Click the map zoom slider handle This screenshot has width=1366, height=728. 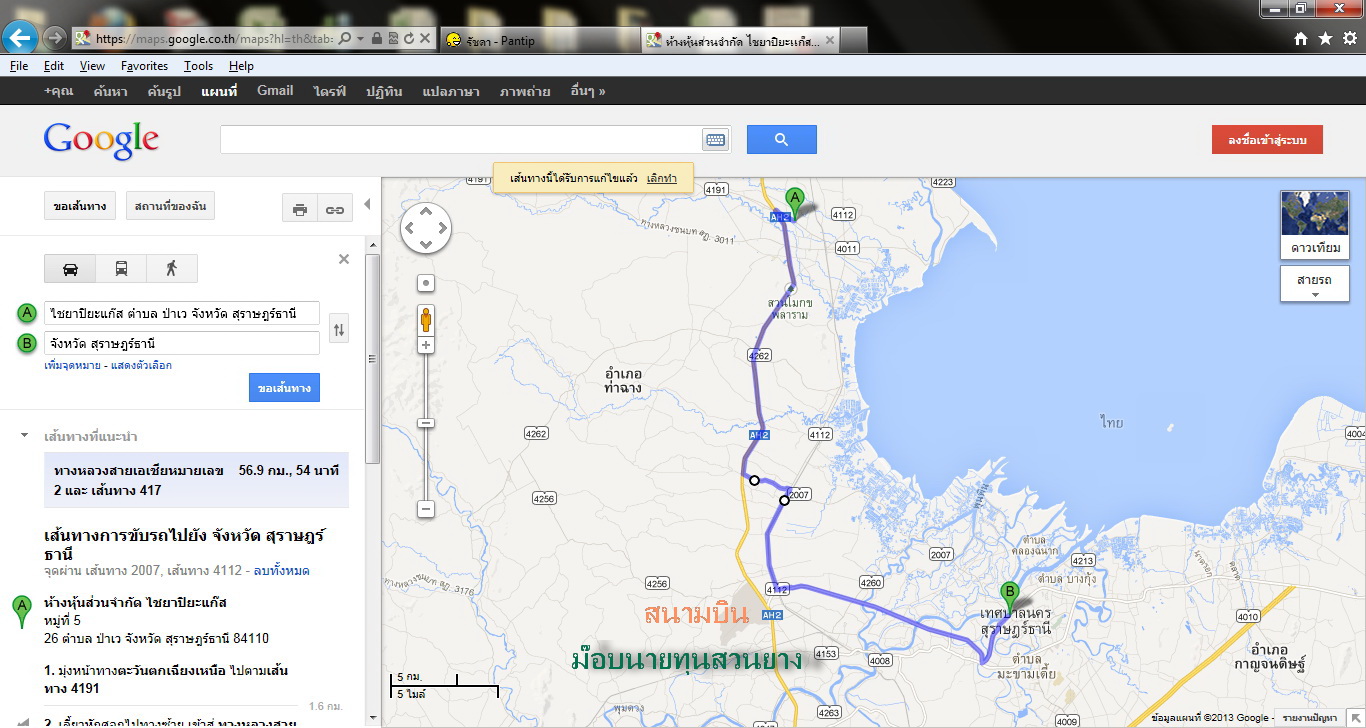[426, 423]
